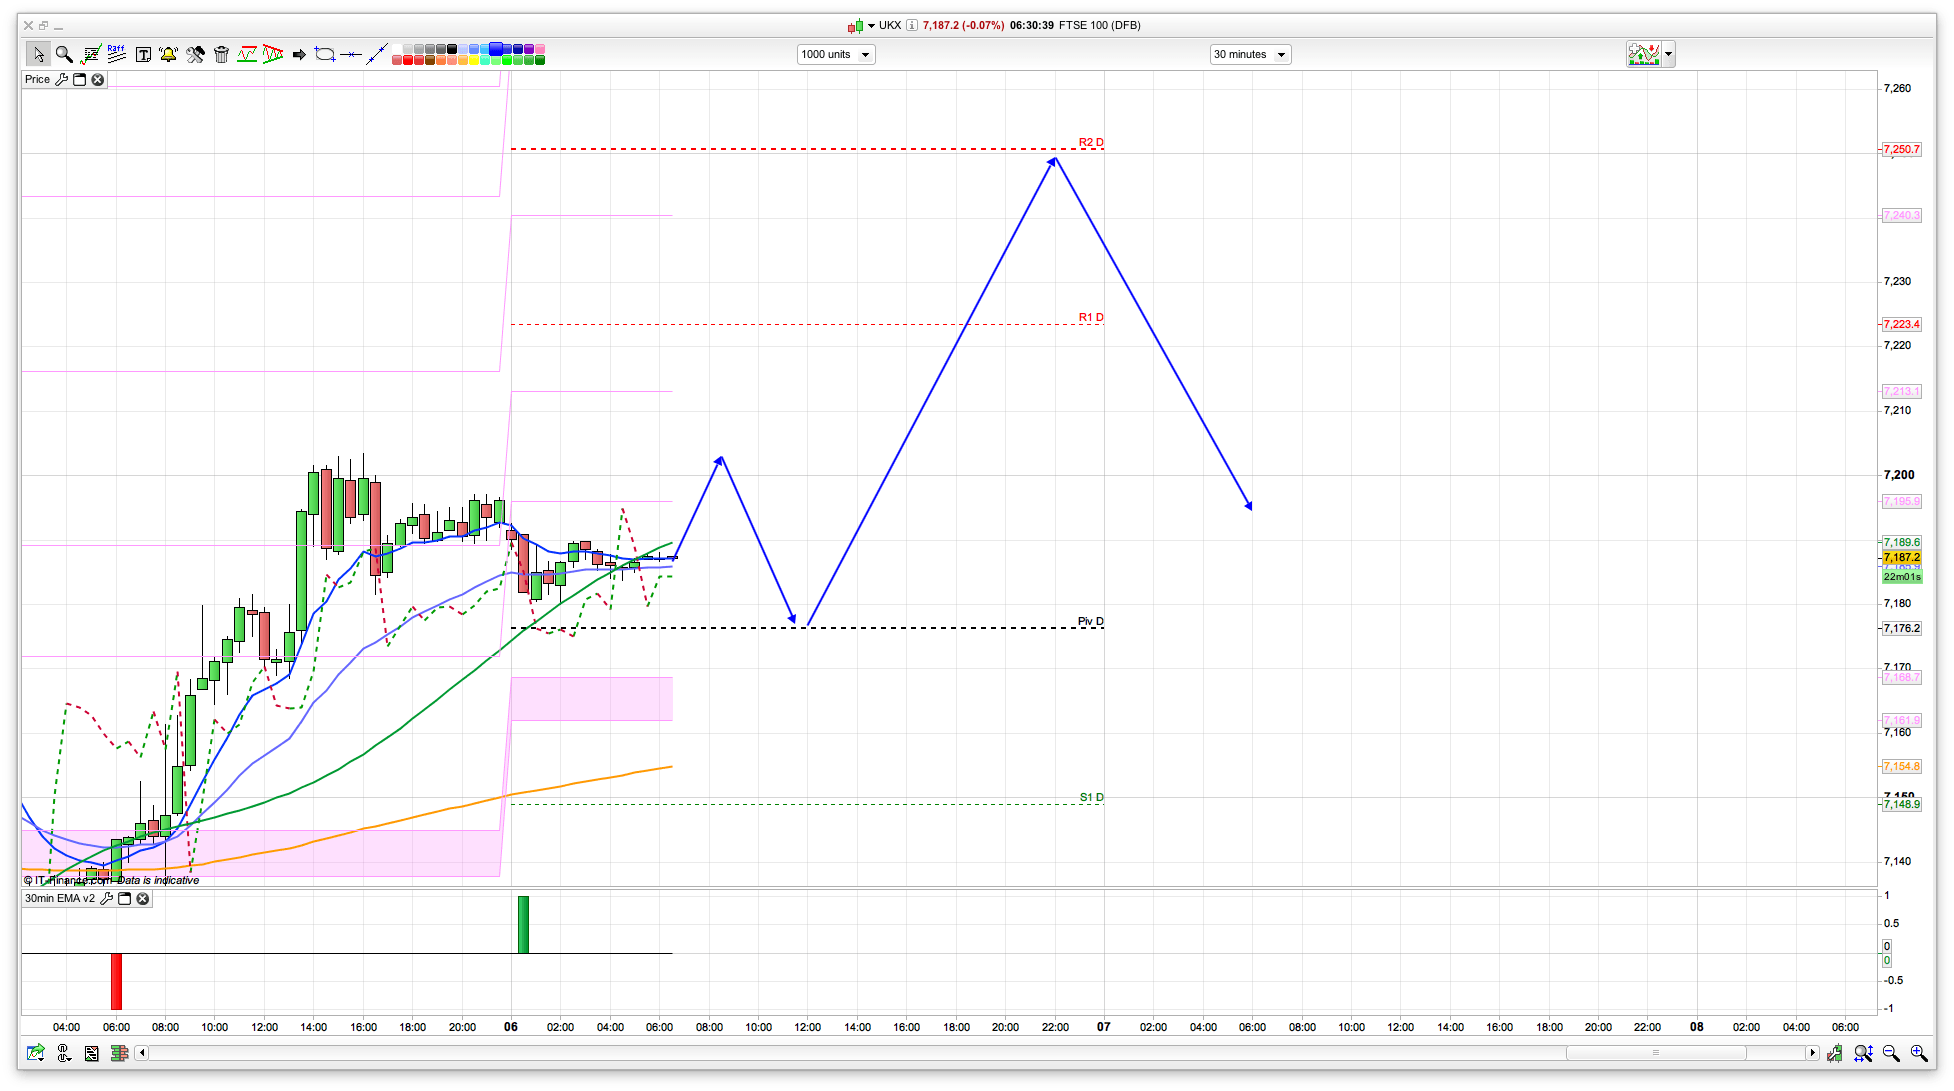Click zoom out magnifier at bottom right
The image size is (1954, 1091).
tap(1890, 1053)
